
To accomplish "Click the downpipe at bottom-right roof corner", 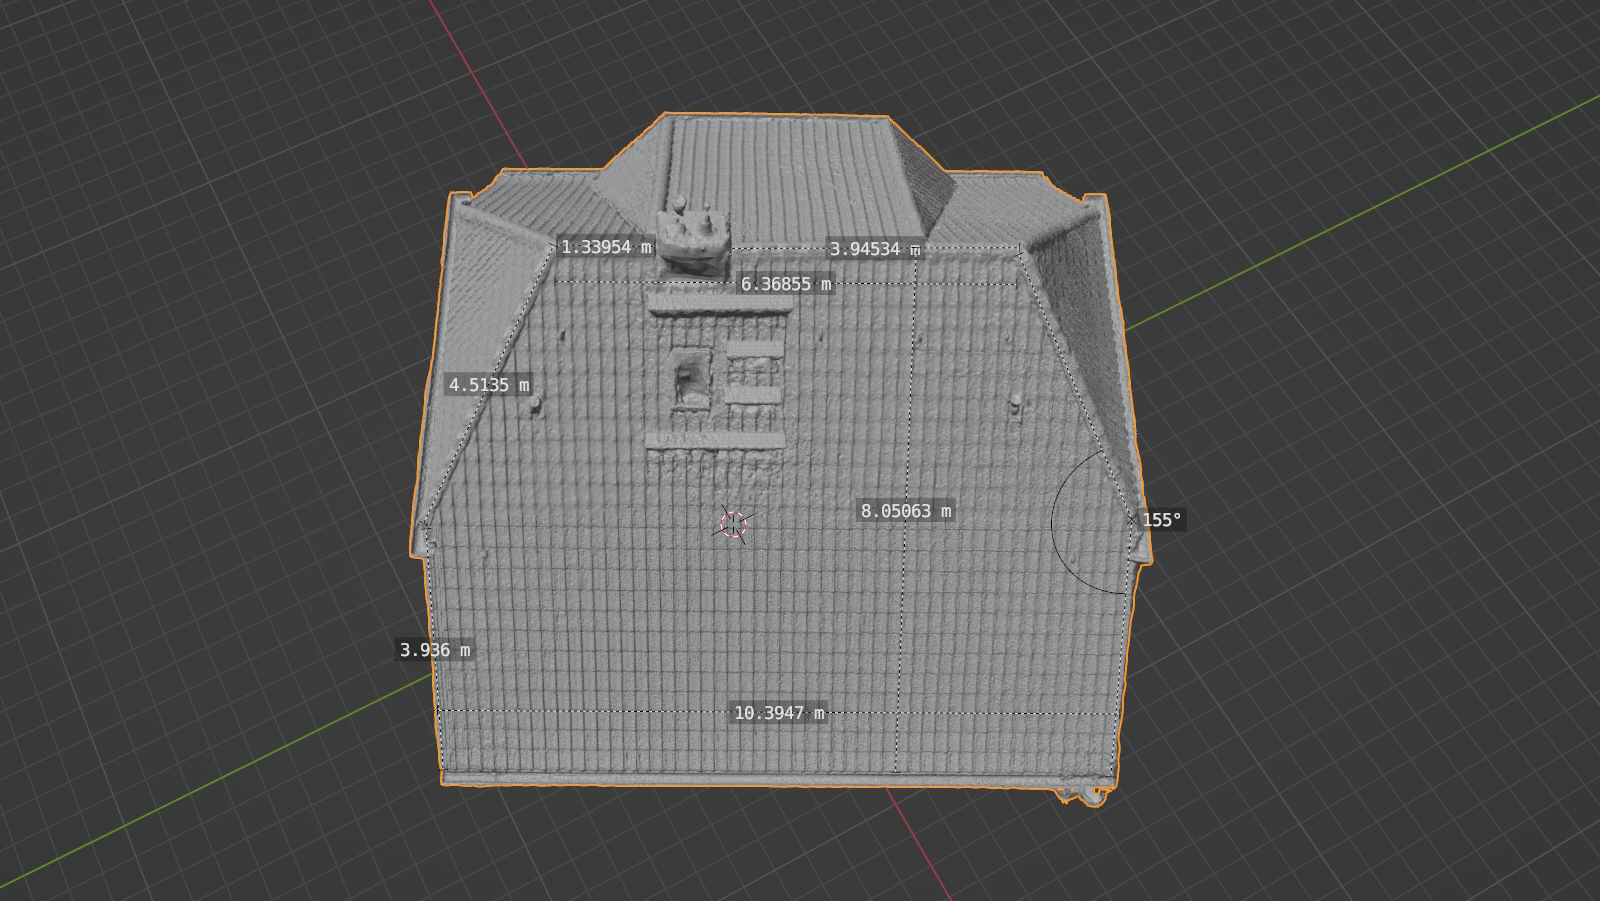I will click(x=1086, y=795).
